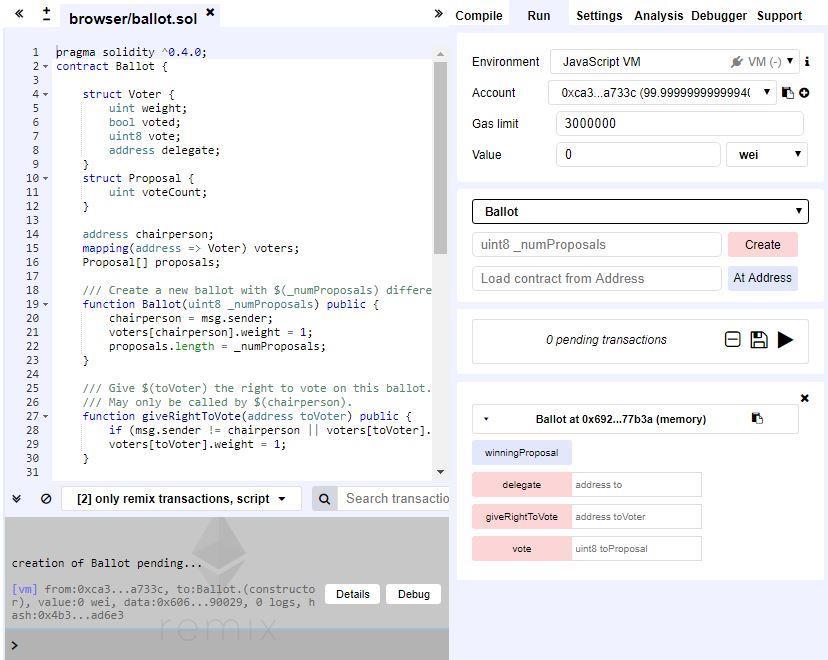Open the Account address dropdown

(662, 93)
